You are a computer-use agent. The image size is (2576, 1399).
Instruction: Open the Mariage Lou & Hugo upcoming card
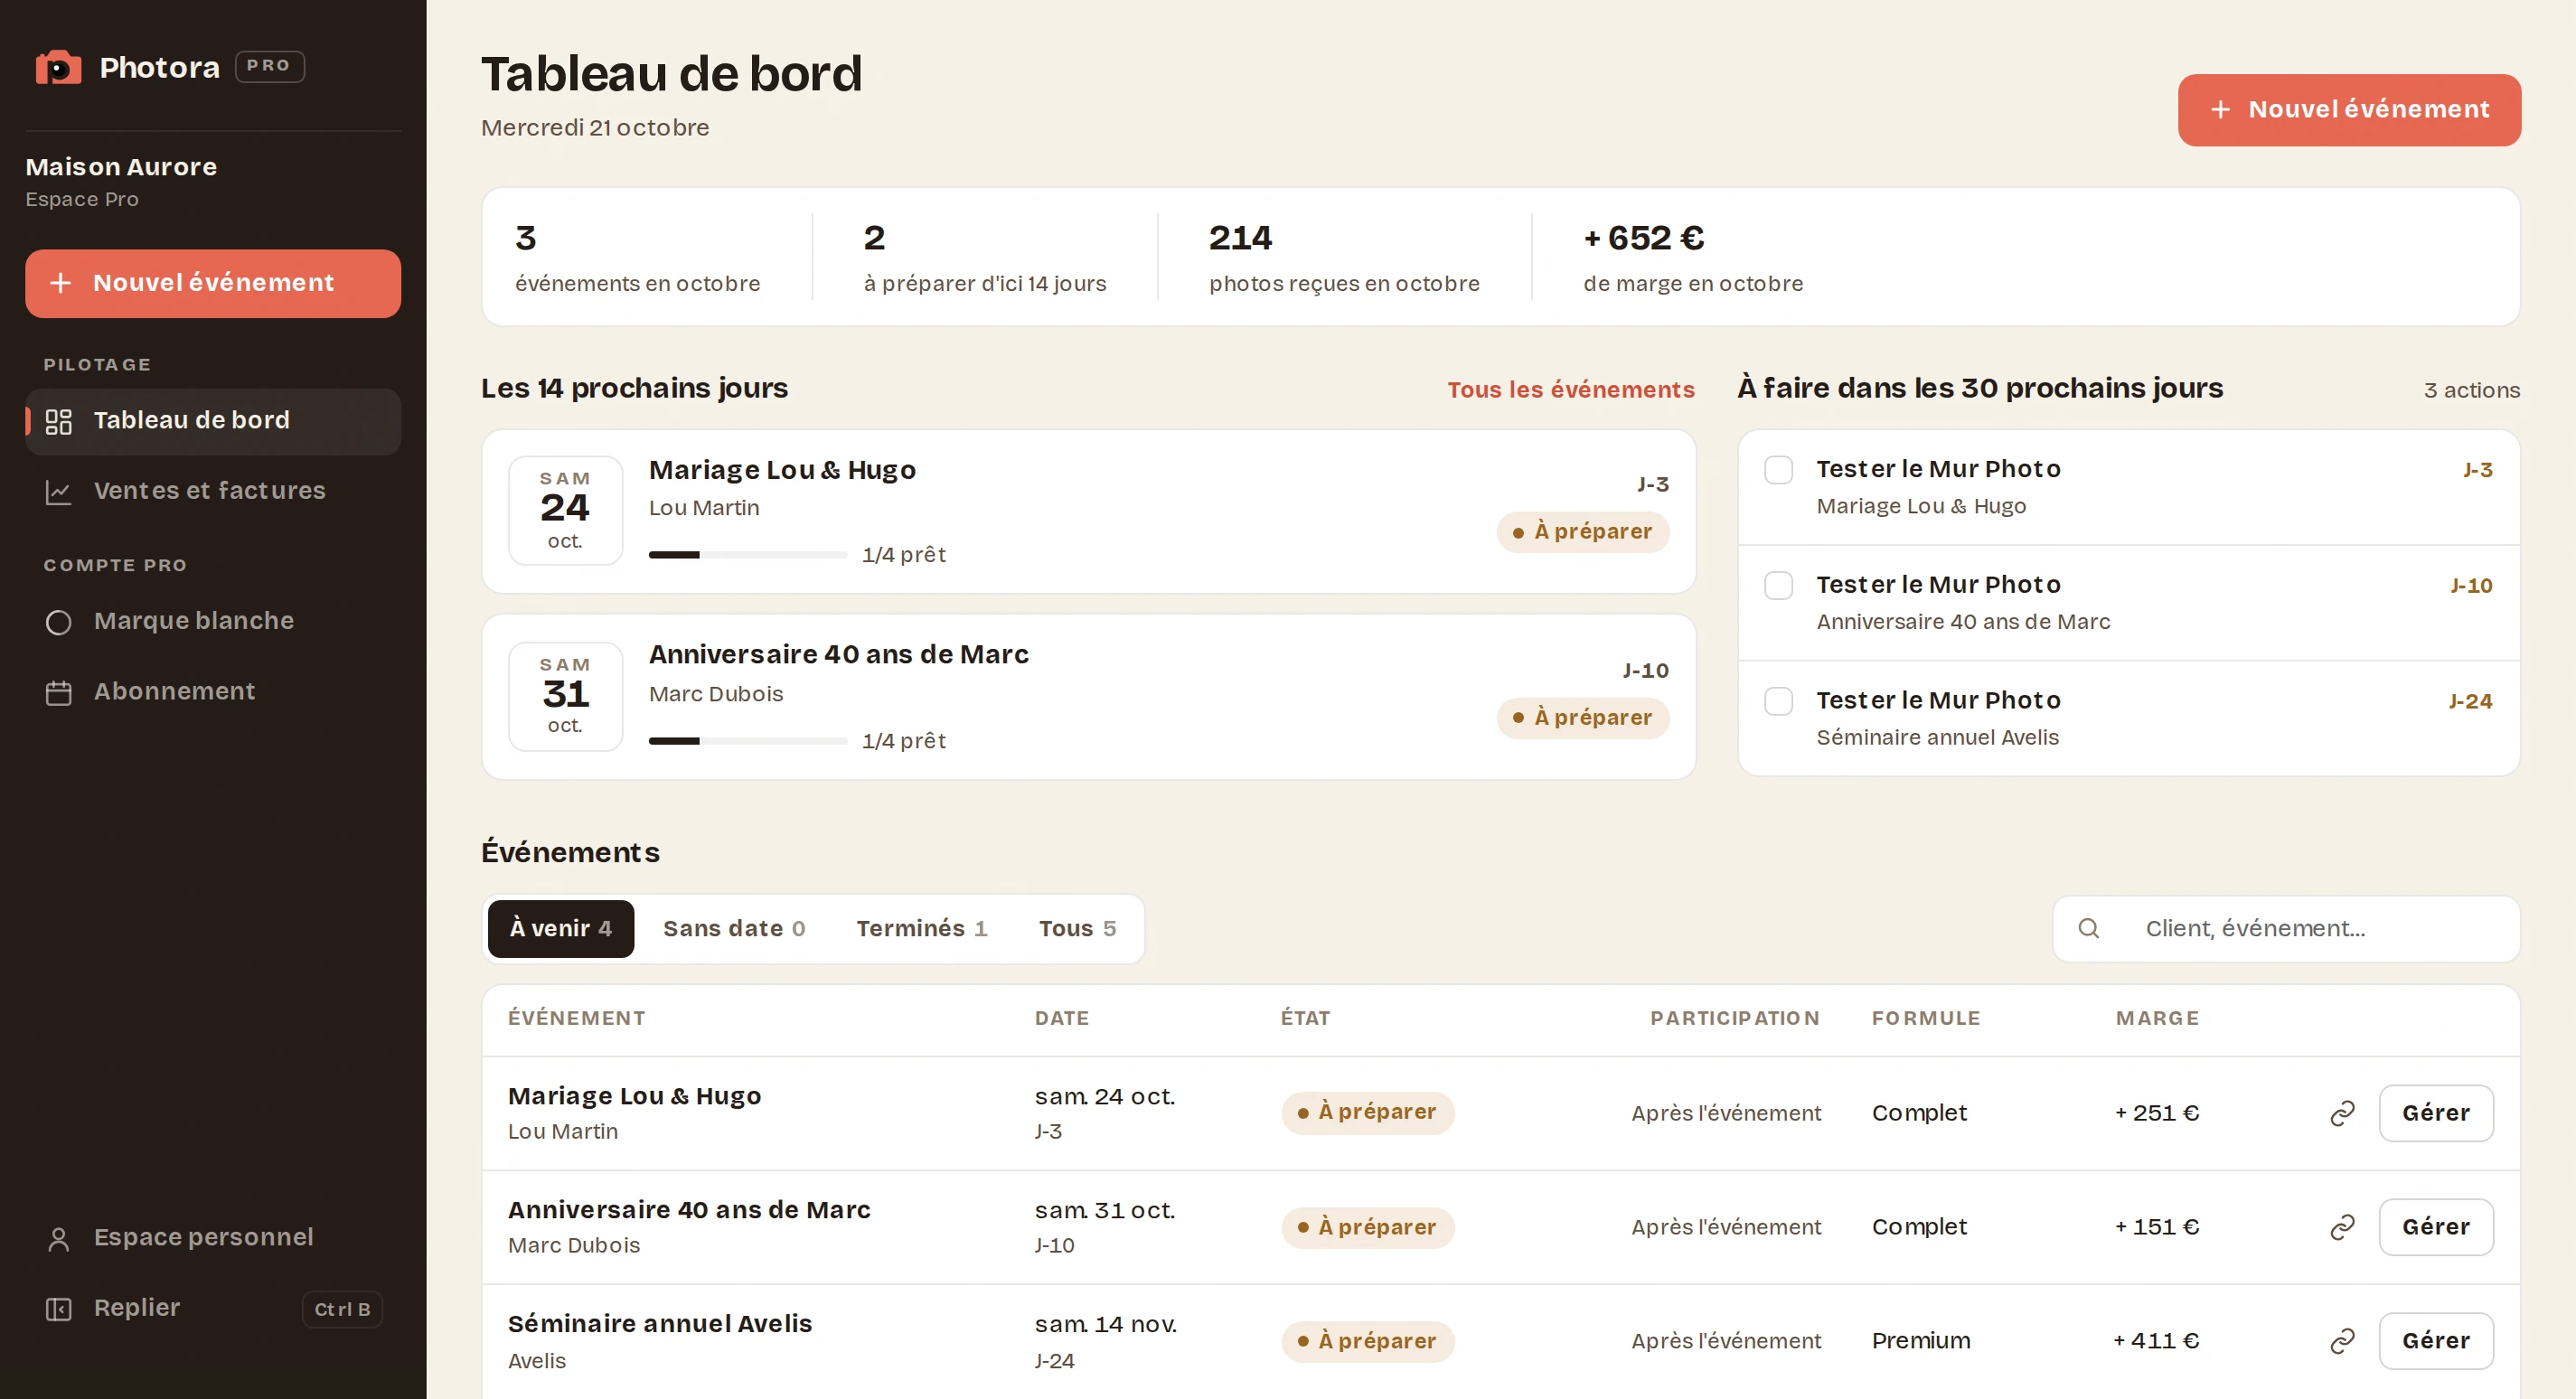tap(1089, 512)
